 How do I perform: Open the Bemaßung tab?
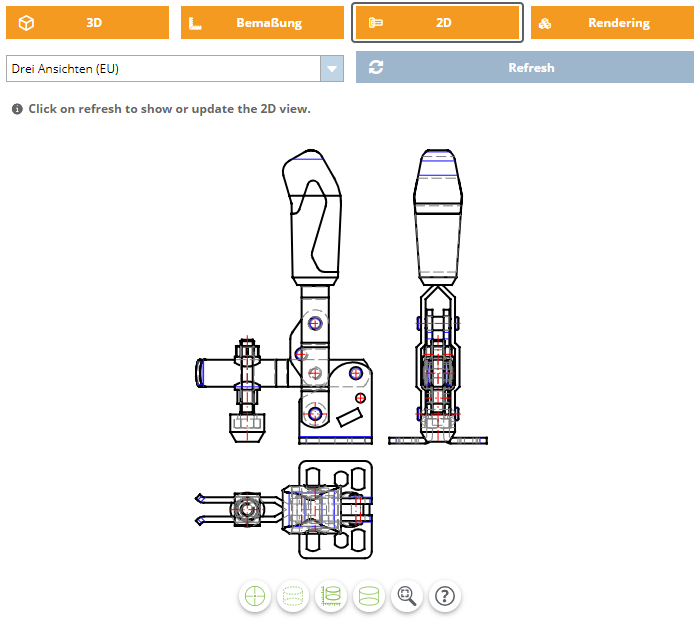[x=262, y=23]
